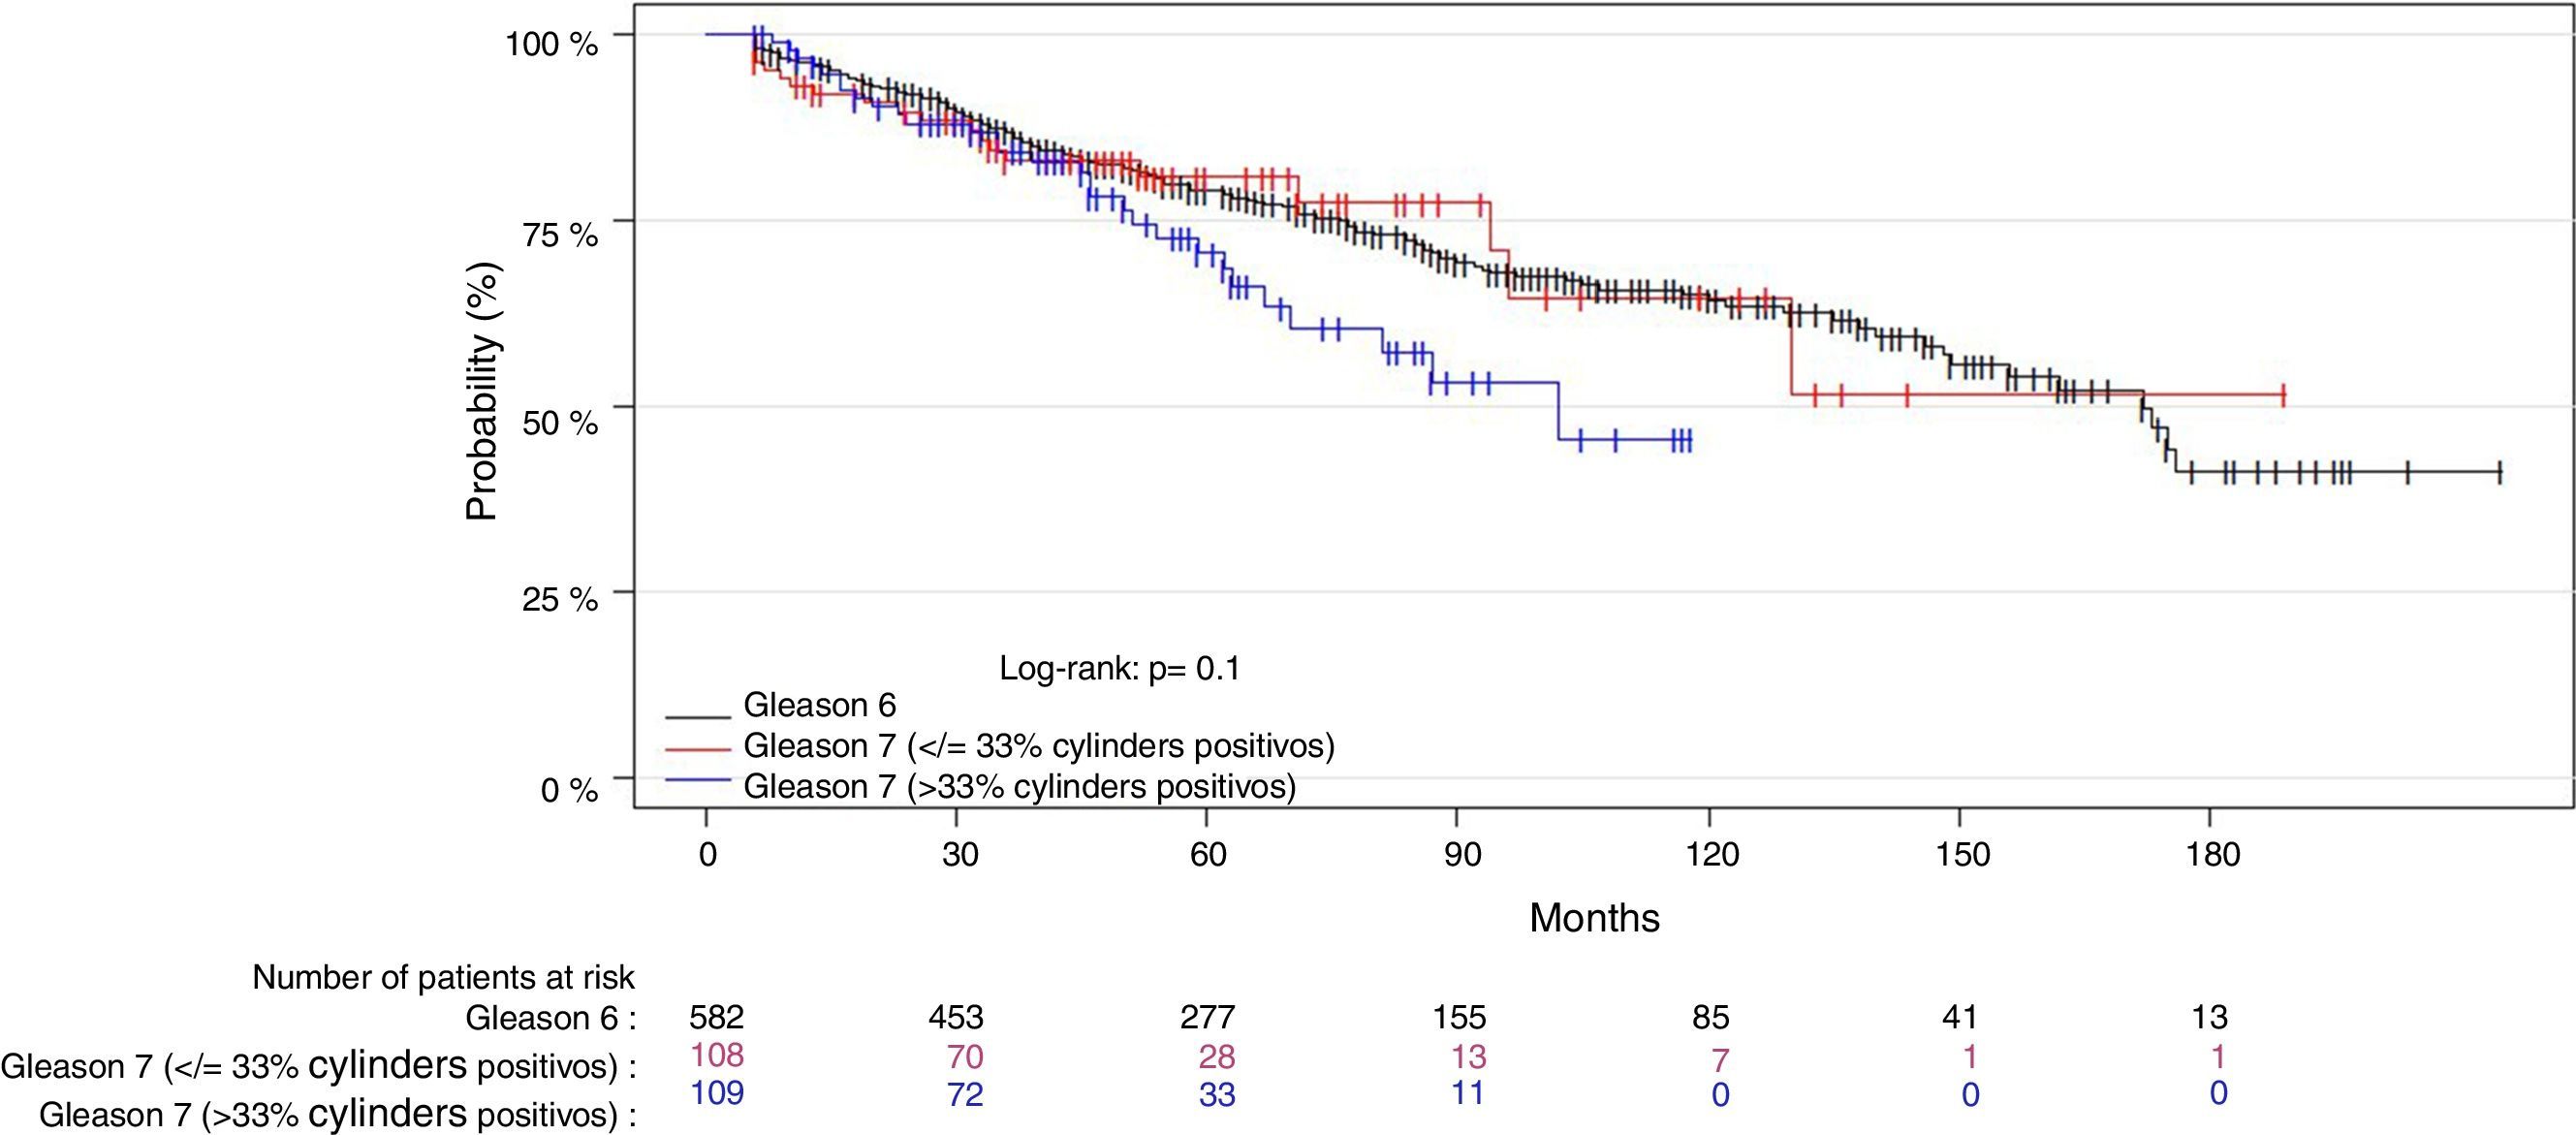This screenshot has width=2576, height=1135.
Task: Click the blue at-risk value 109
Action: 717,1092
